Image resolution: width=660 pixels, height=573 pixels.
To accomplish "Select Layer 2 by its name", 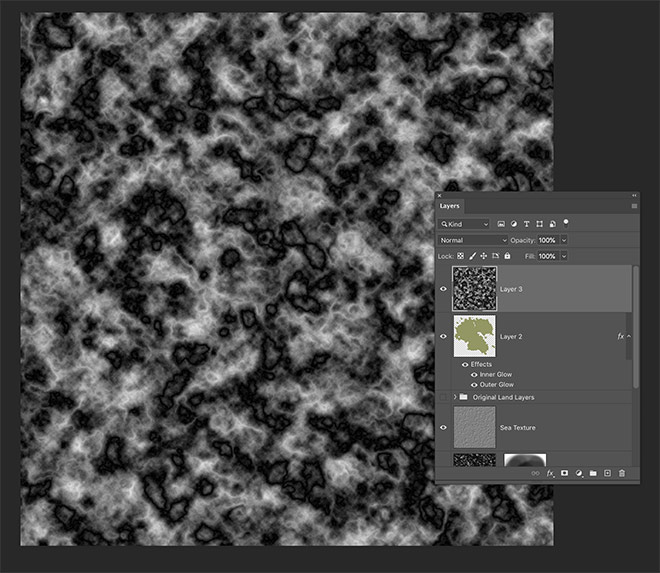I will coord(511,337).
